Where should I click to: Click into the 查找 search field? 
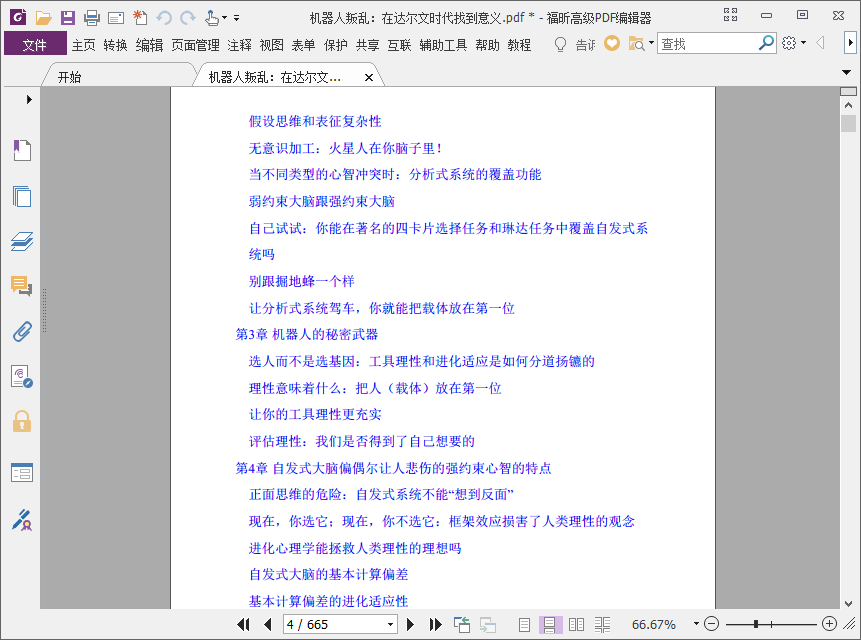[x=707, y=43]
